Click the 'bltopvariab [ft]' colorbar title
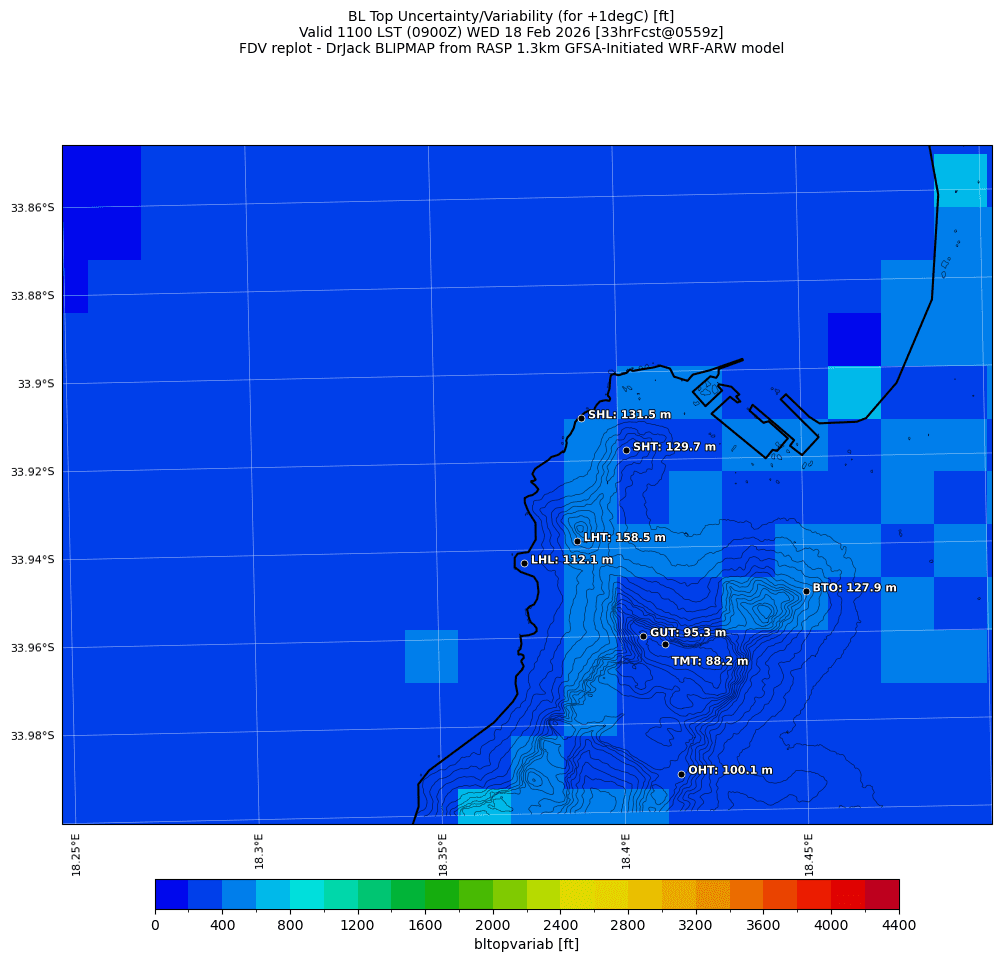 click(526, 944)
